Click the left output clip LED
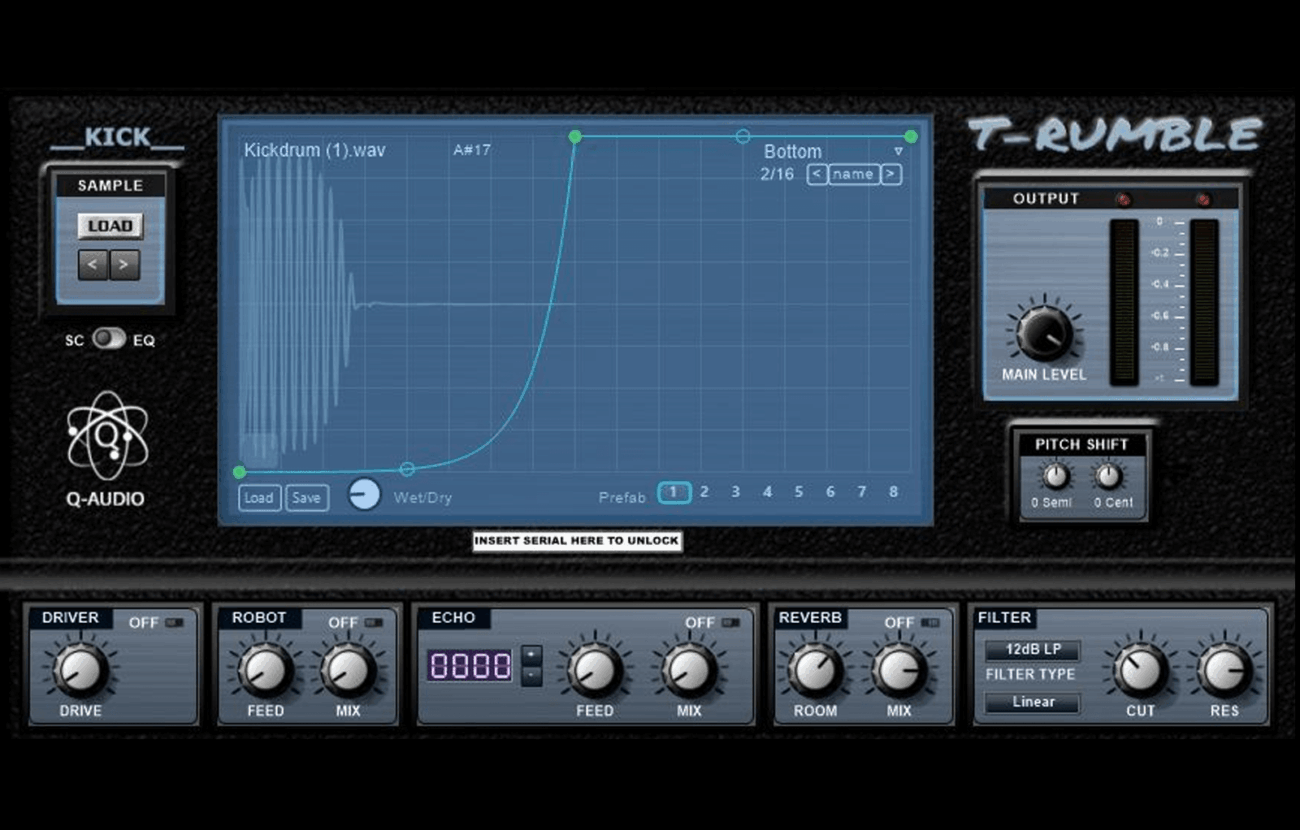Viewport: 1300px width, 830px height. click(x=1123, y=200)
